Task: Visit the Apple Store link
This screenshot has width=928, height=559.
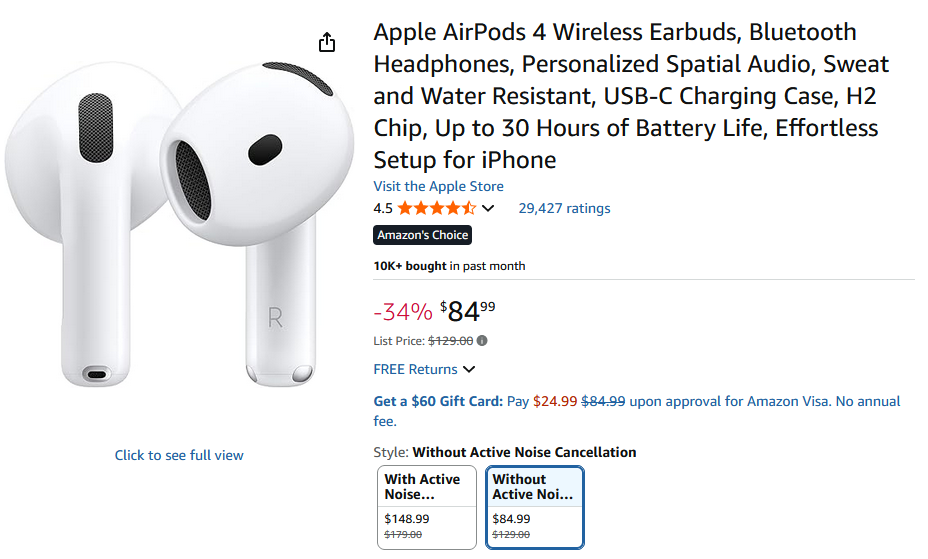Action: 438,187
